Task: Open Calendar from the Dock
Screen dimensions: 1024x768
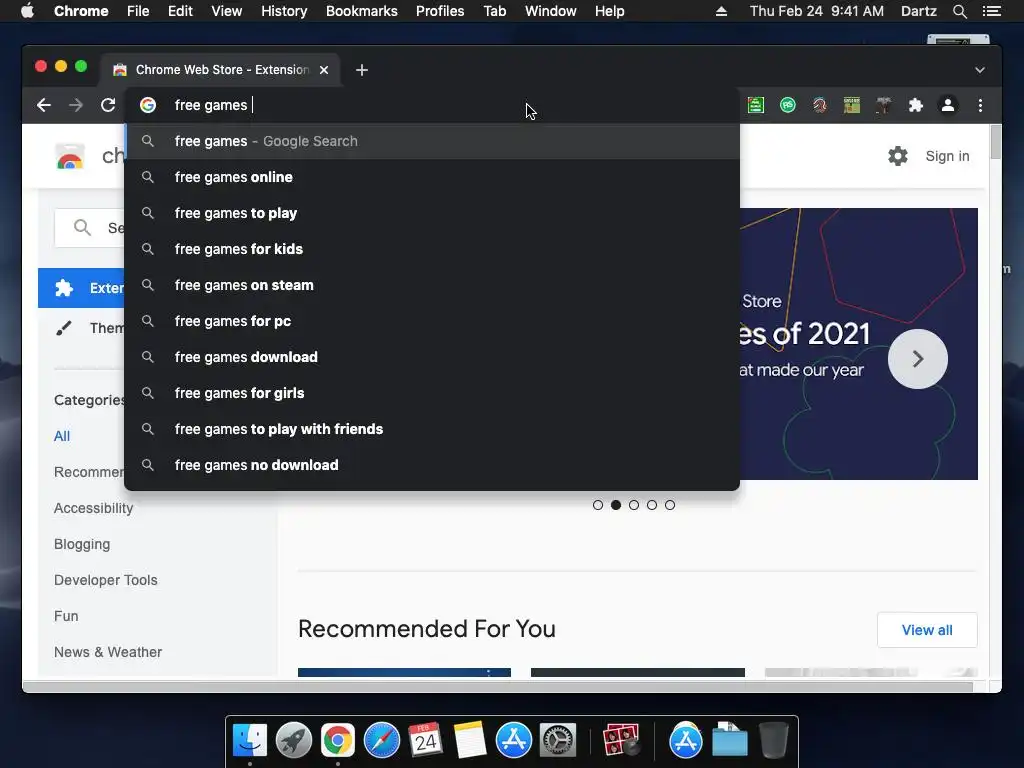Action: coord(425,740)
